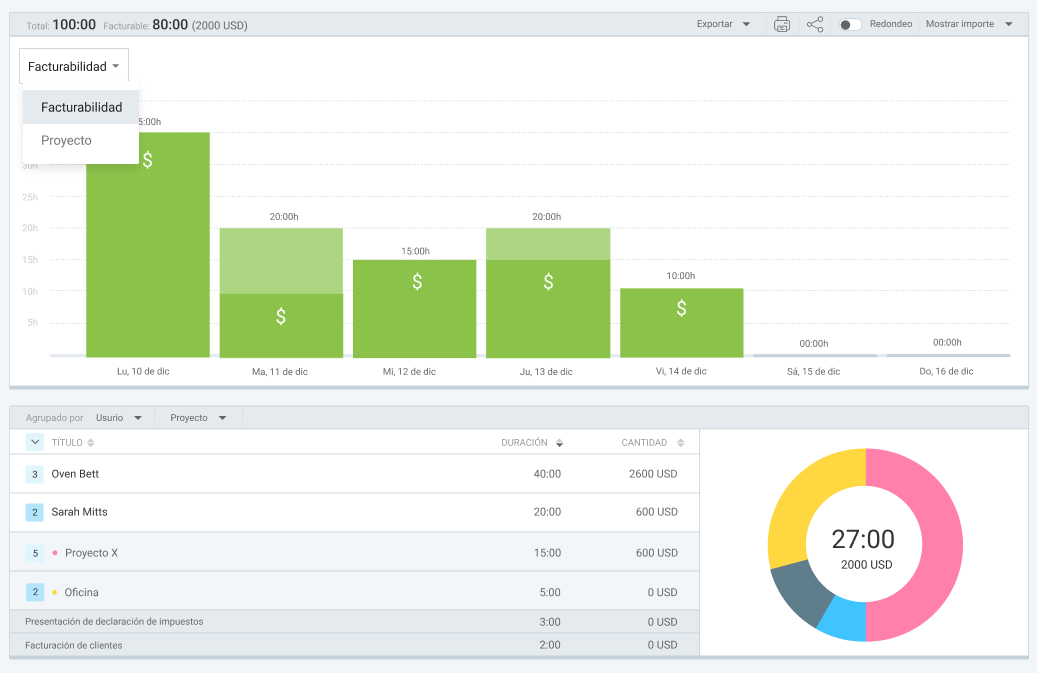Collapse all rows with header chevron

coord(35,442)
